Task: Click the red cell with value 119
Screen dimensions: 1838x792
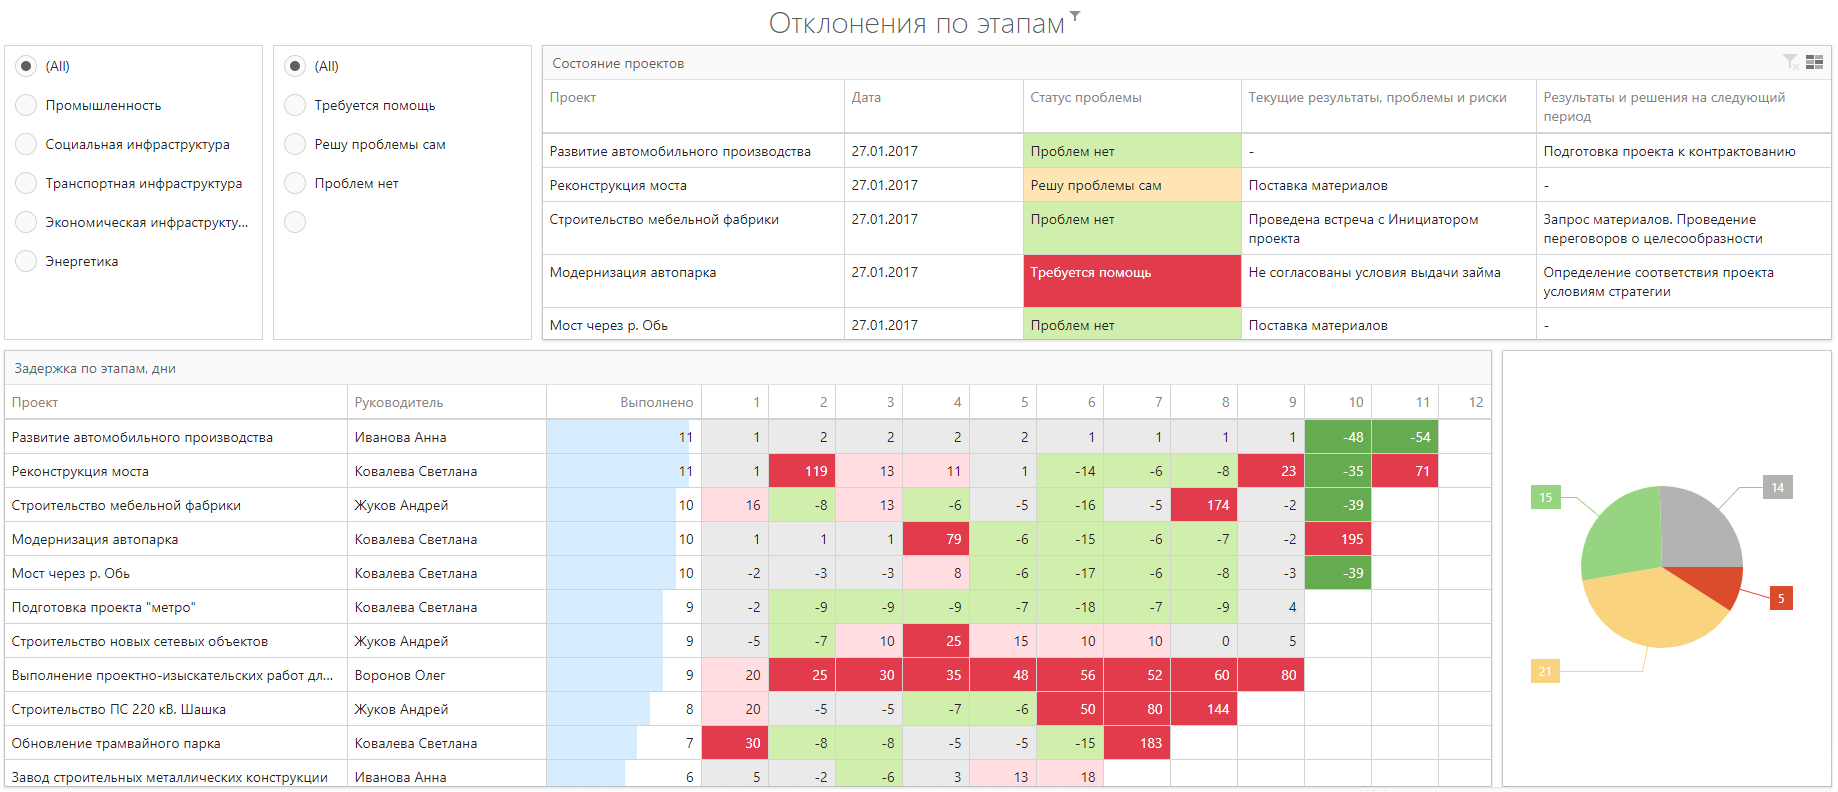Action: 802,471
